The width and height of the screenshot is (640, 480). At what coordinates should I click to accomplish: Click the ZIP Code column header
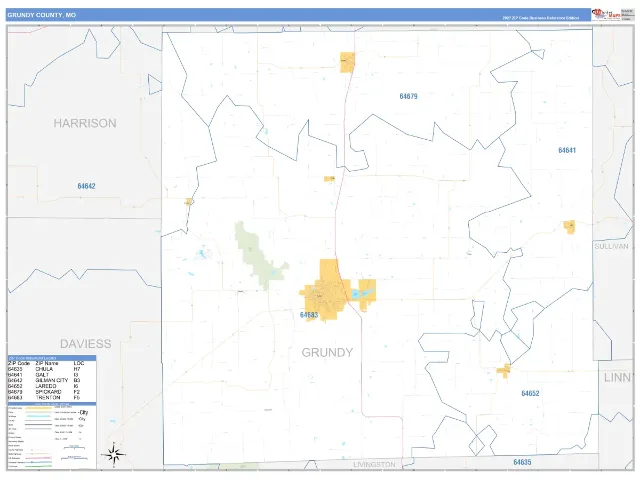[x=19, y=363]
